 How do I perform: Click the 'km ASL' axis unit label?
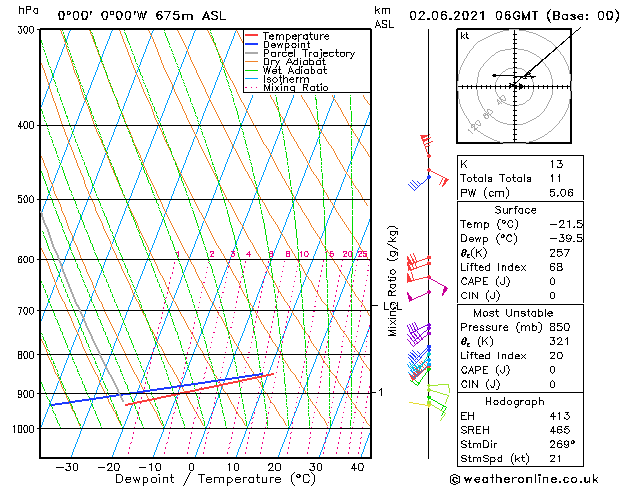384,17
